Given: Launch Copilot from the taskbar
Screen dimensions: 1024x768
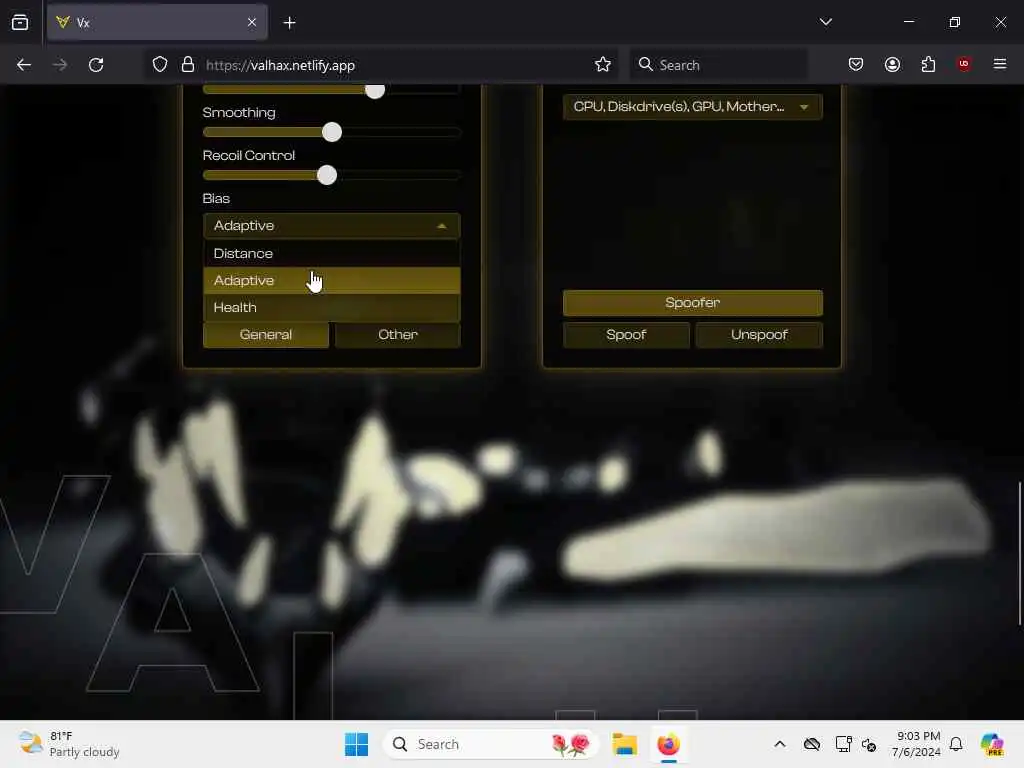Looking at the screenshot, I should (992, 744).
